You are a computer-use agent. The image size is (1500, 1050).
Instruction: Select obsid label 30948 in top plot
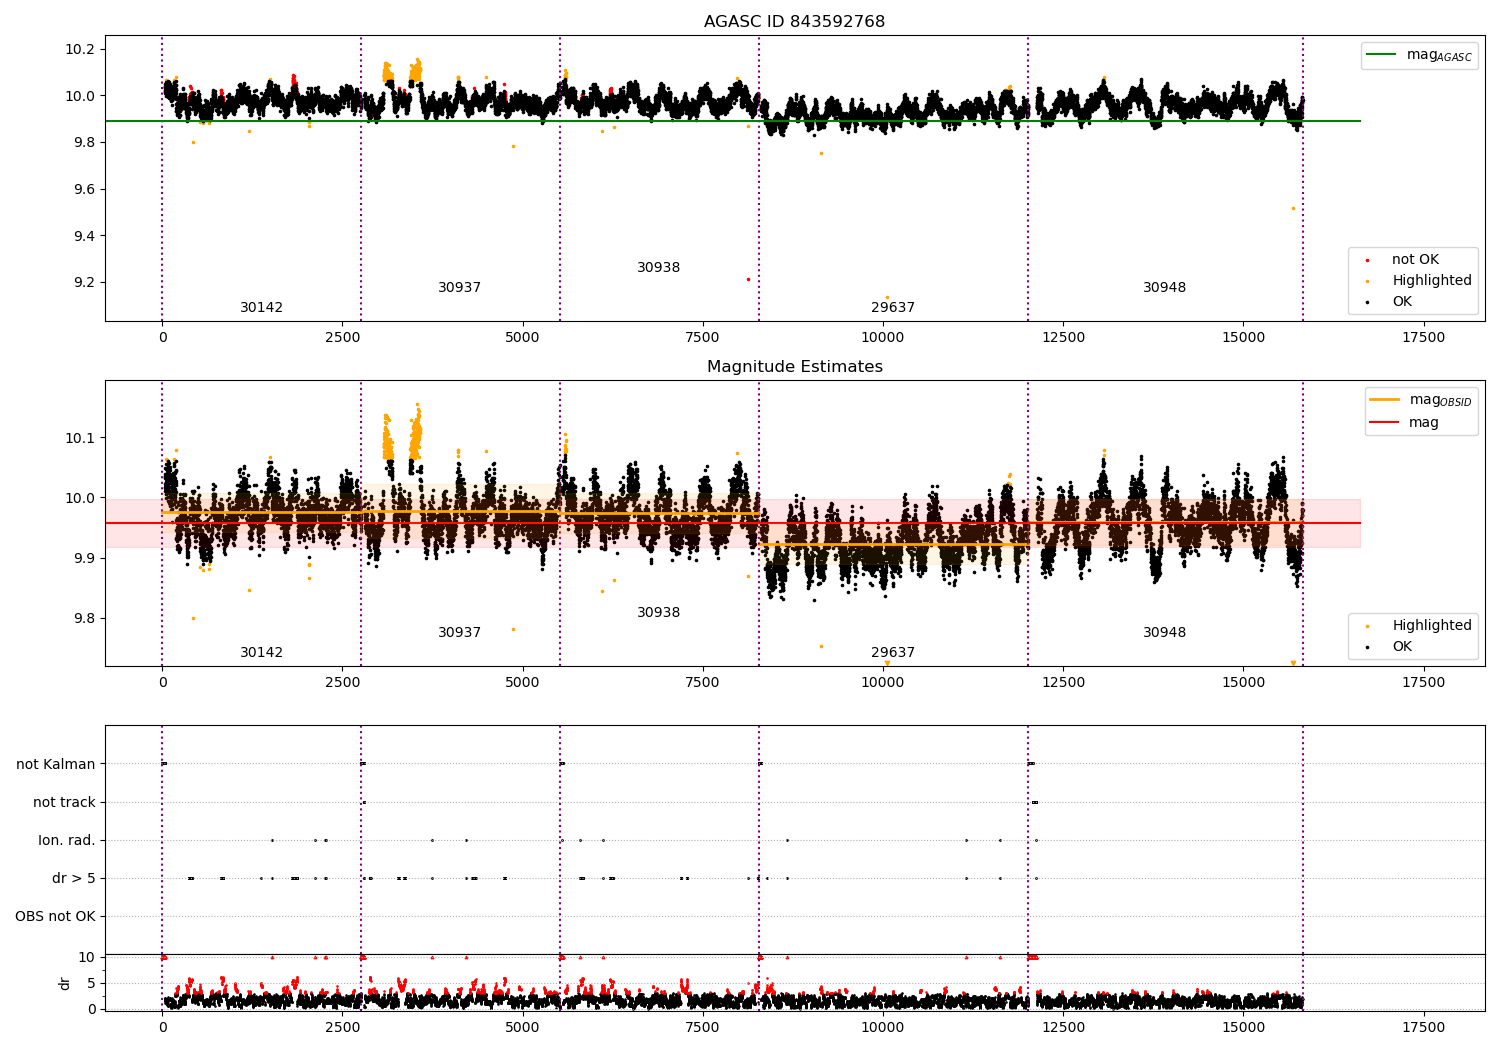pyautogui.click(x=1164, y=287)
